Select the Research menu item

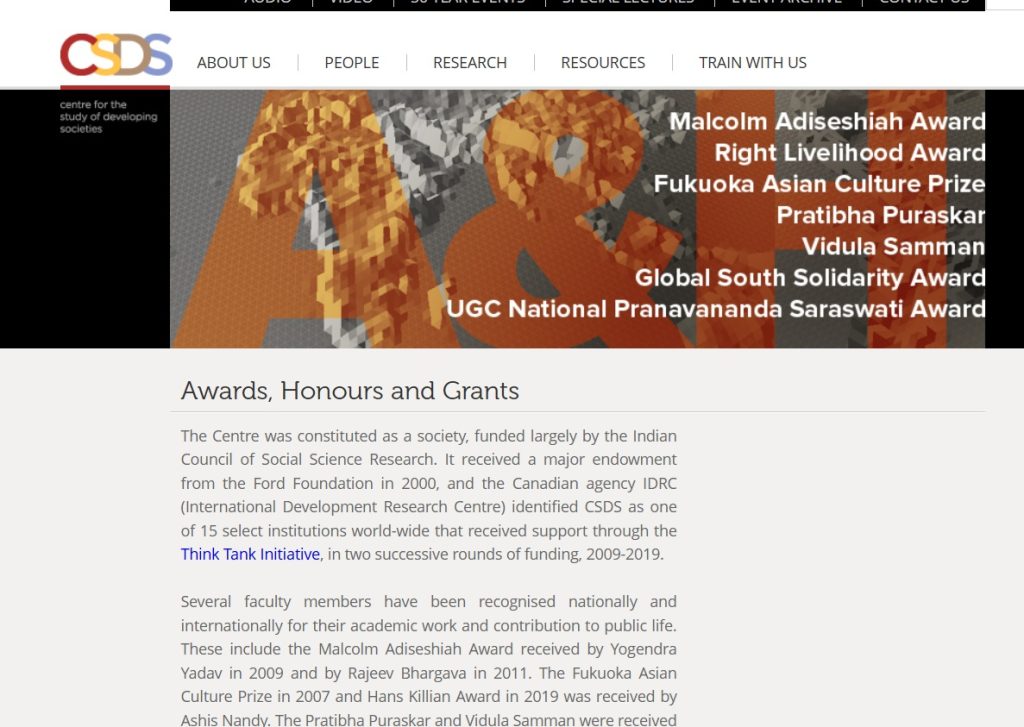(469, 62)
